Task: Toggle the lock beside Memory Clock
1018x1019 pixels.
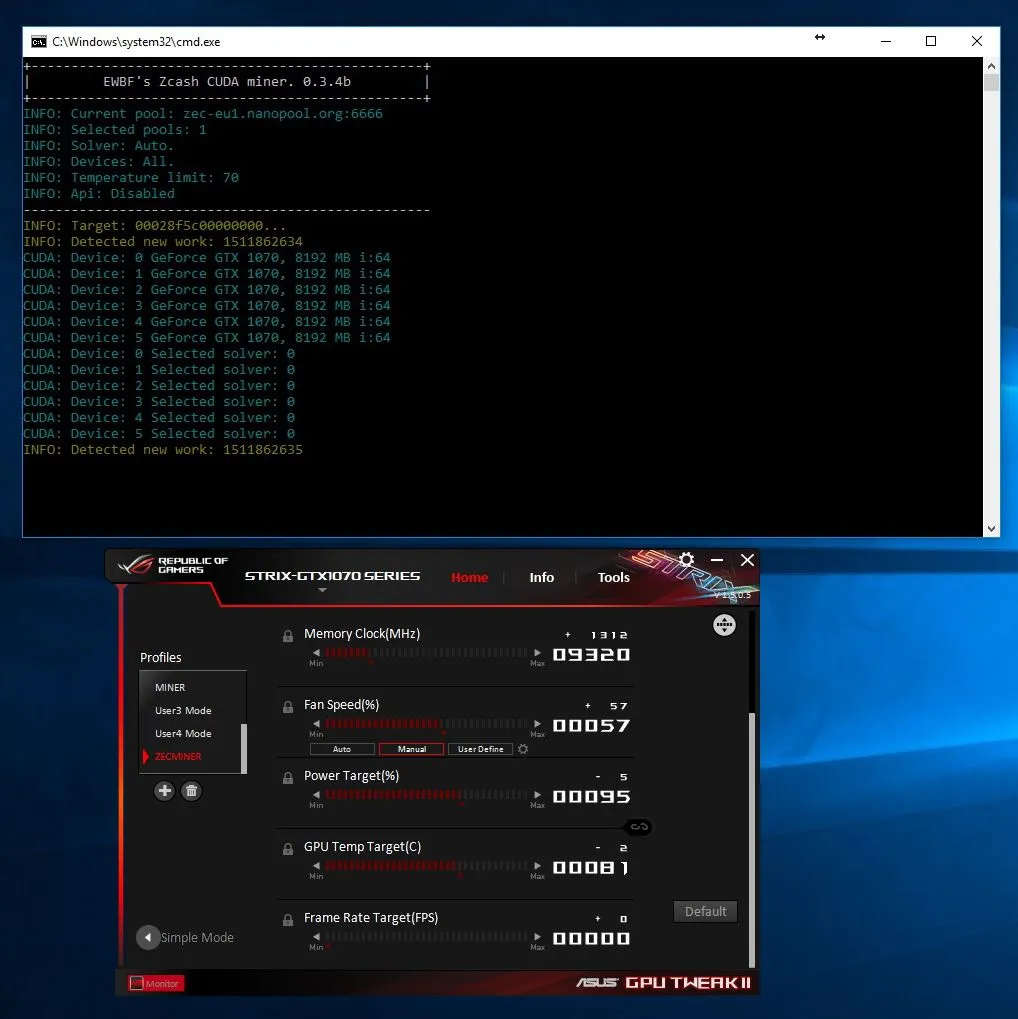Action: tap(288, 636)
